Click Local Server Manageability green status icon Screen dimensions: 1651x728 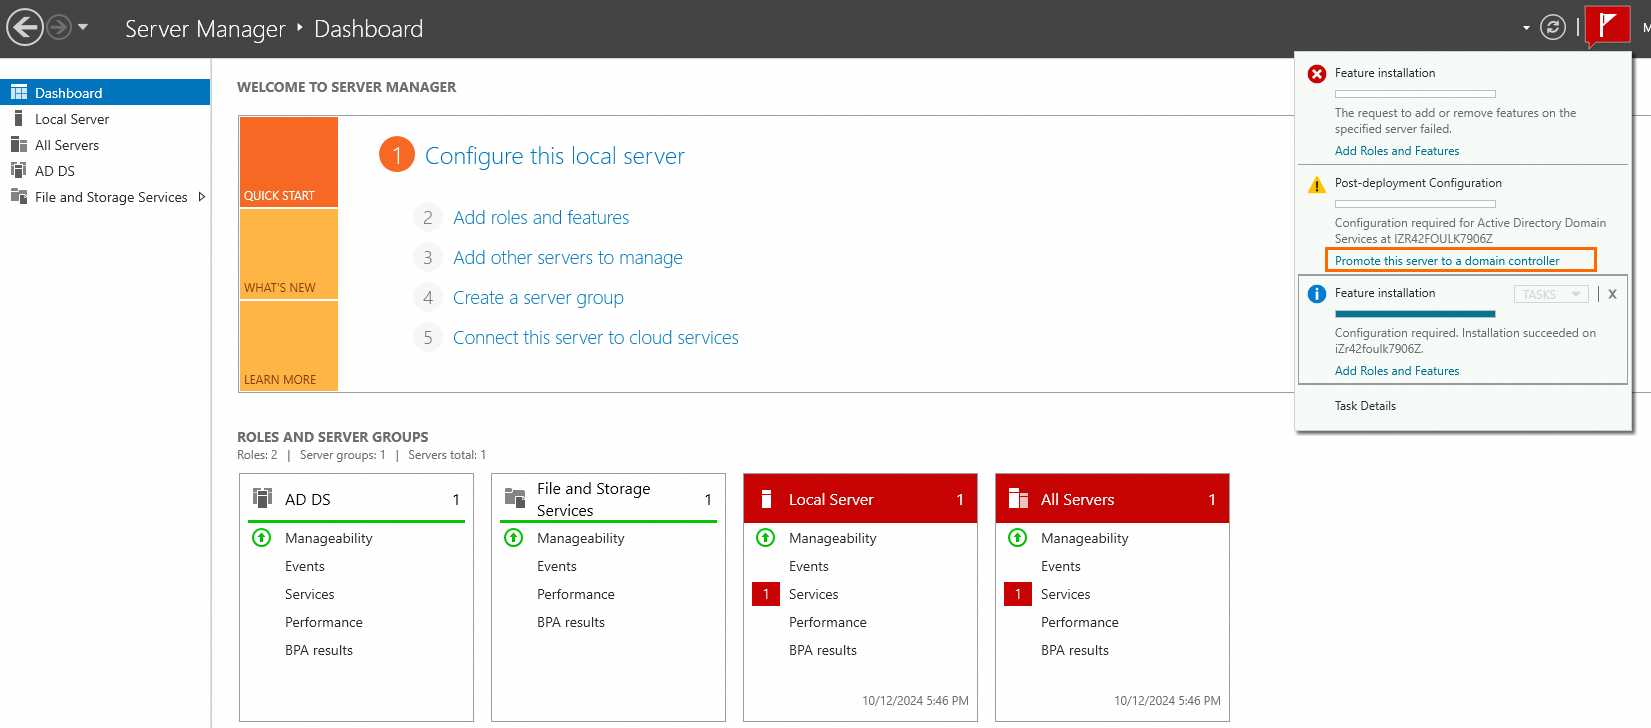tap(766, 538)
